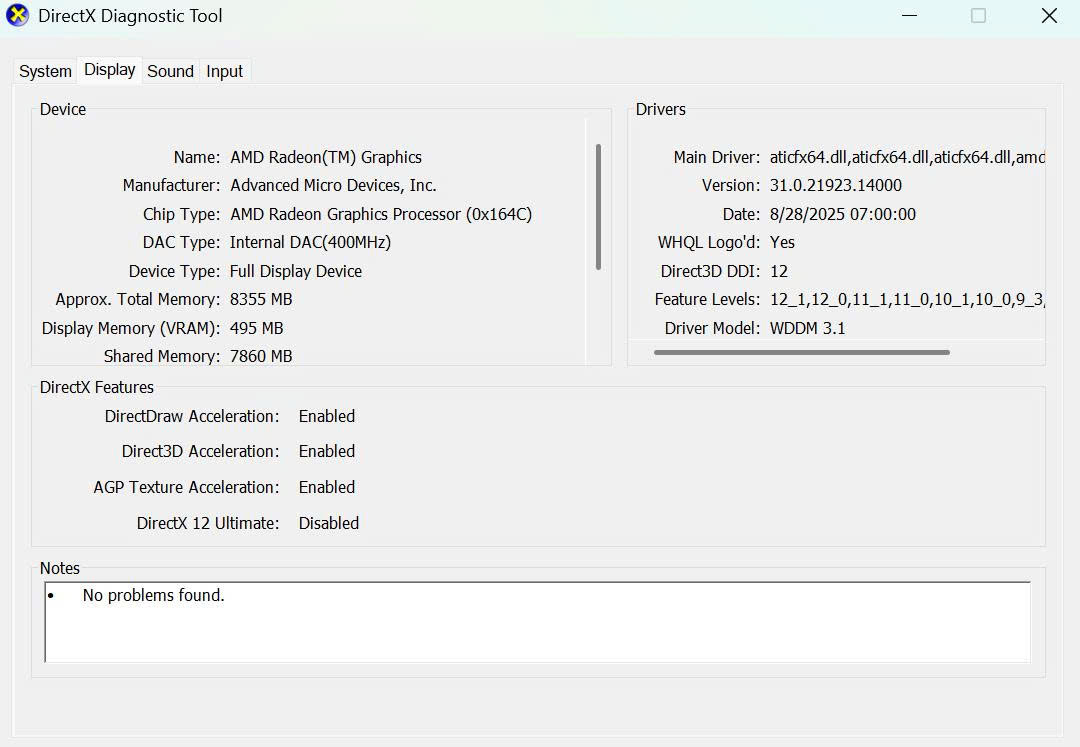Minimize the DirectX Diagnostic Tool window
The image size is (1080, 747).
coord(909,15)
